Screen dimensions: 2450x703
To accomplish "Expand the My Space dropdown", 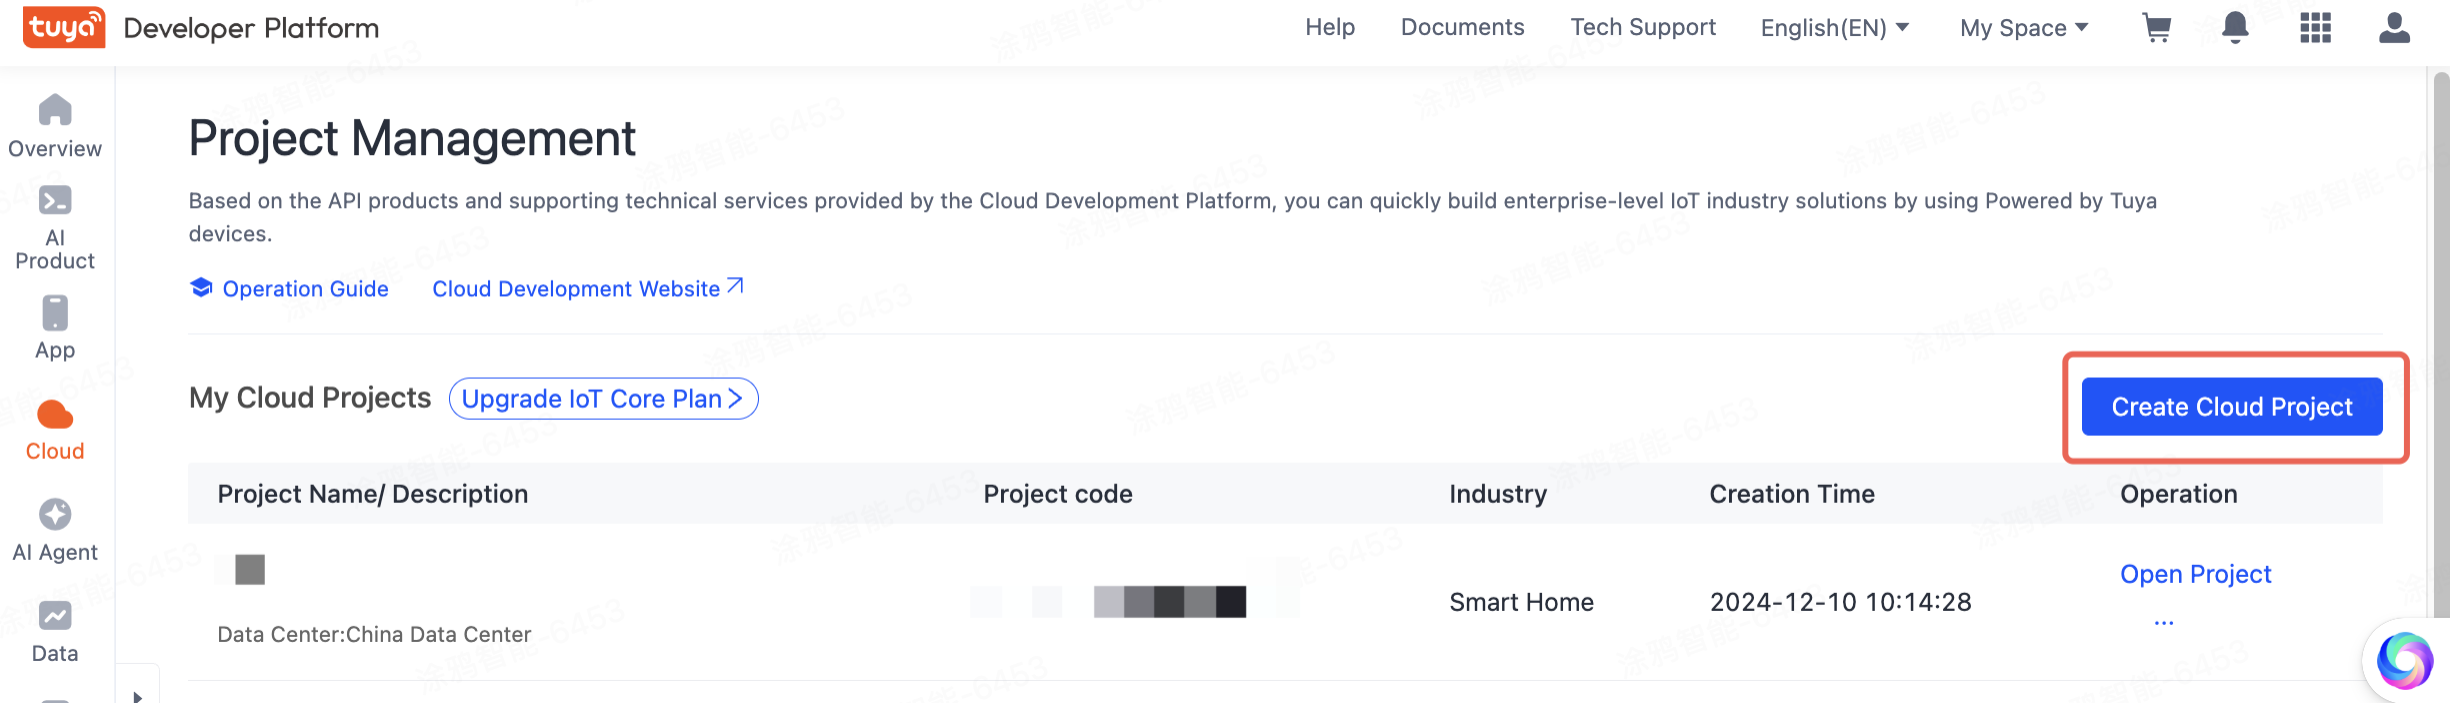I will pyautogui.click(x=2023, y=28).
